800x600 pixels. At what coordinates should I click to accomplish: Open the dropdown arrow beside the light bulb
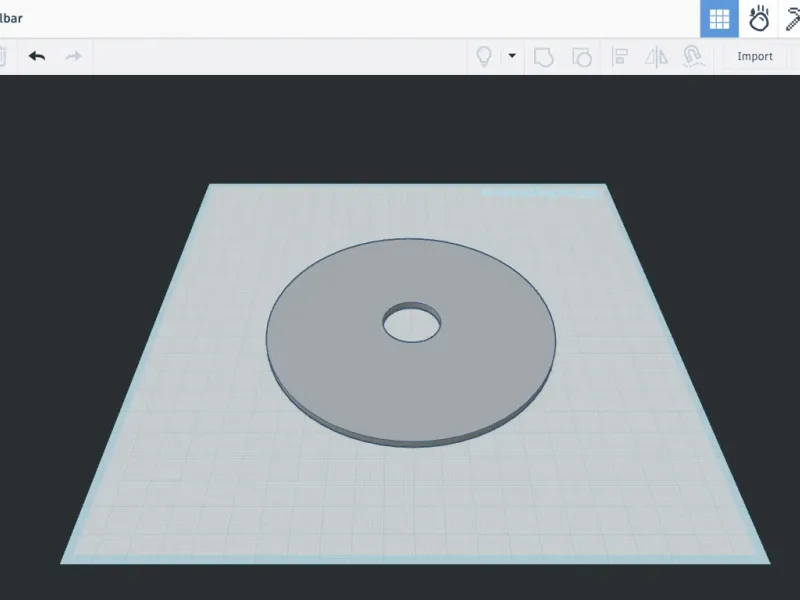pos(512,56)
